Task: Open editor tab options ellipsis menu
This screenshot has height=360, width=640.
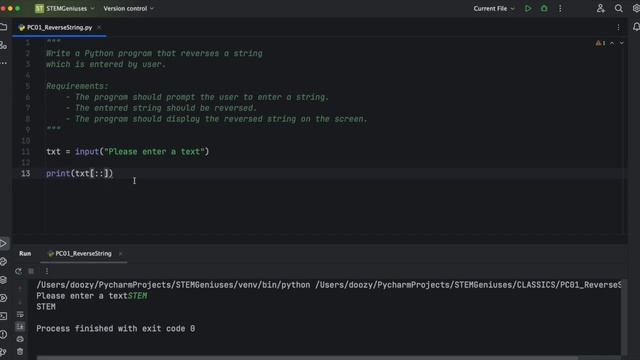Action: click(618, 27)
